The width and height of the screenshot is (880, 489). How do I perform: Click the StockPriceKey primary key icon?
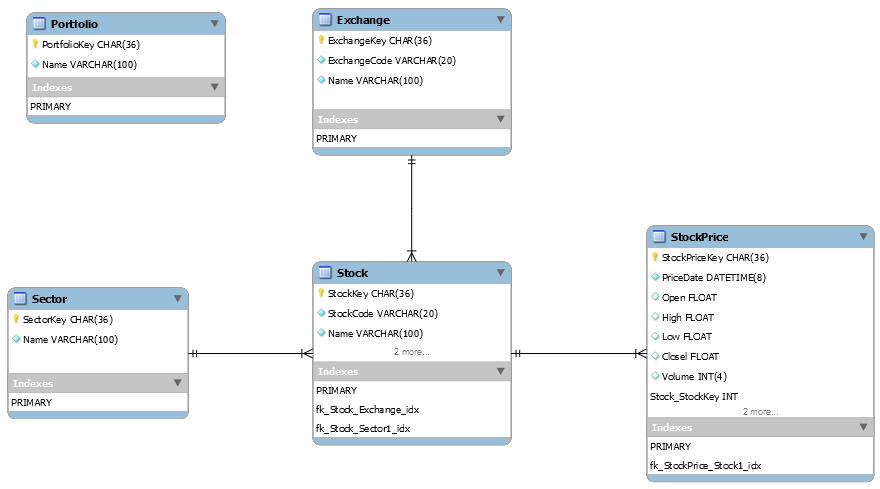point(655,257)
